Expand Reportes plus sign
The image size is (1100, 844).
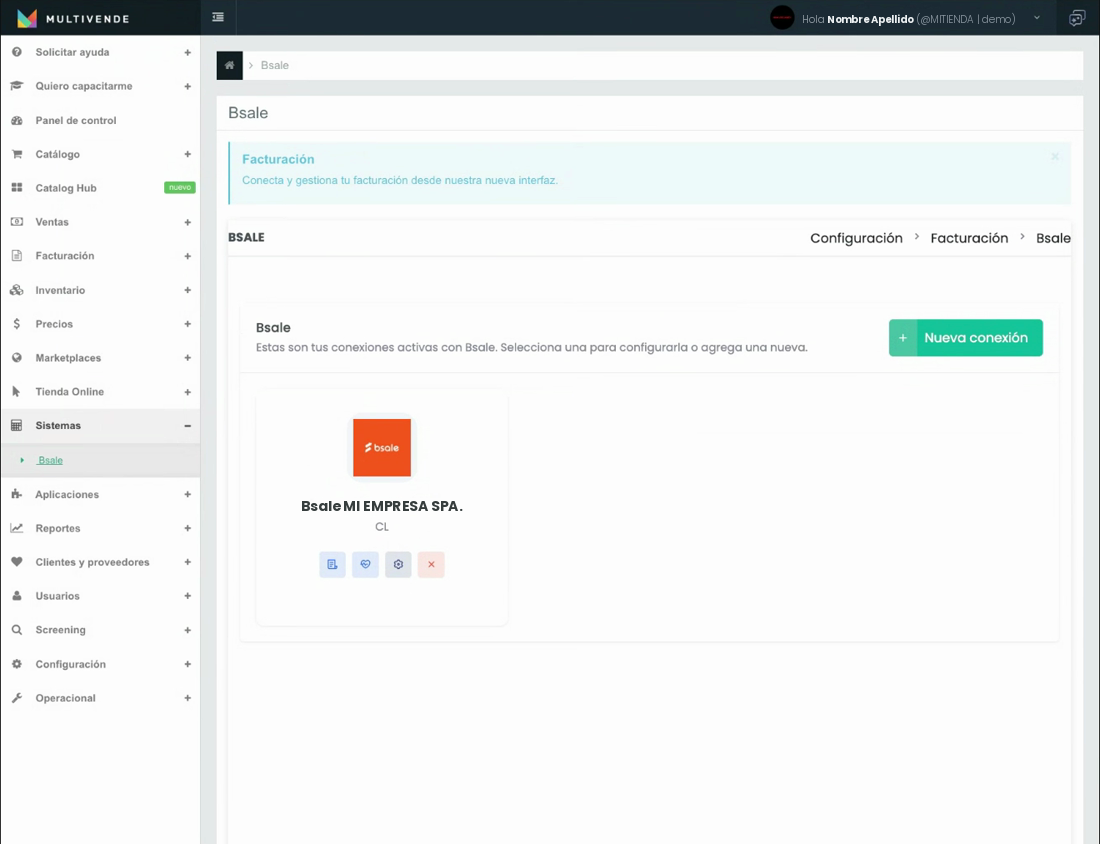pyautogui.click(x=187, y=528)
